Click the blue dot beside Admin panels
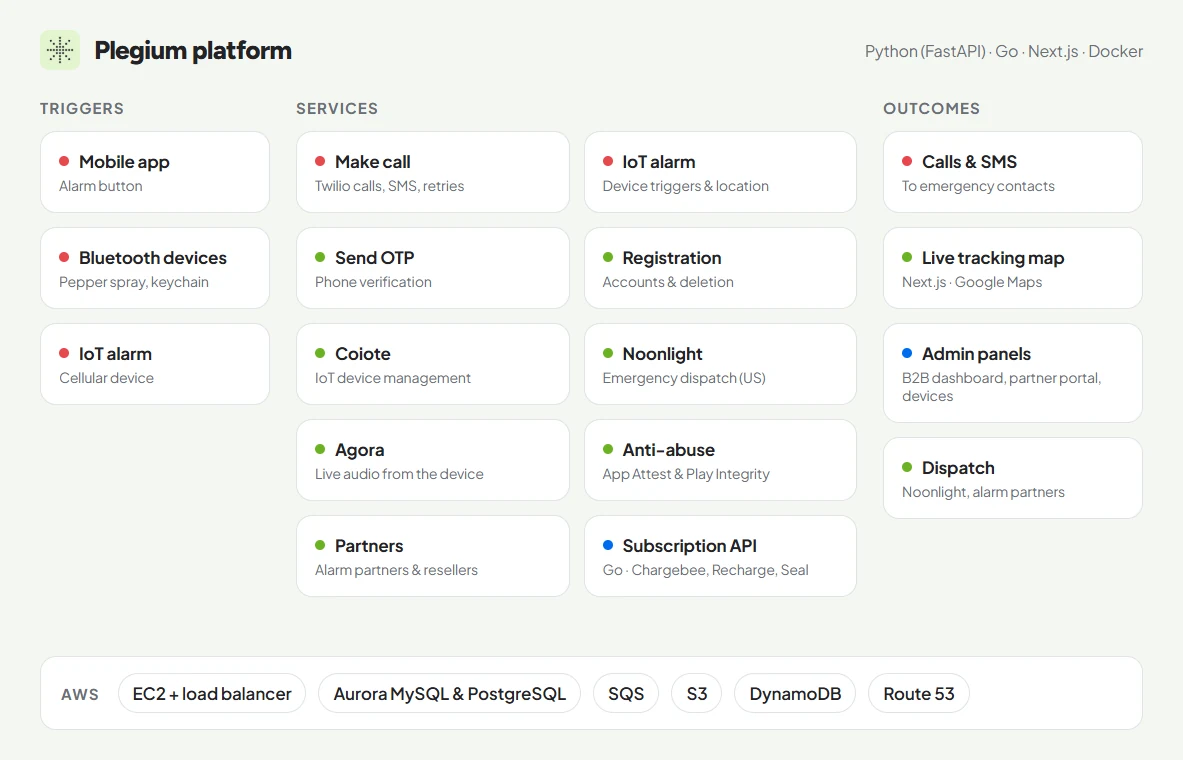 click(907, 352)
